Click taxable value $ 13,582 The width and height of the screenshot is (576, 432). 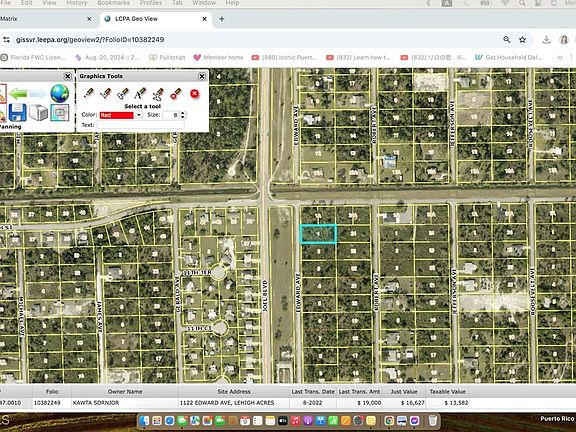tap(456, 403)
